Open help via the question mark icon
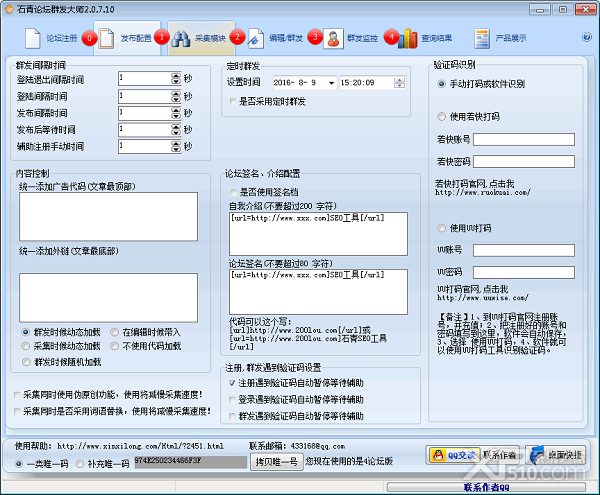The image size is (600, 495). pyautogui.click(x=587, y=37)
